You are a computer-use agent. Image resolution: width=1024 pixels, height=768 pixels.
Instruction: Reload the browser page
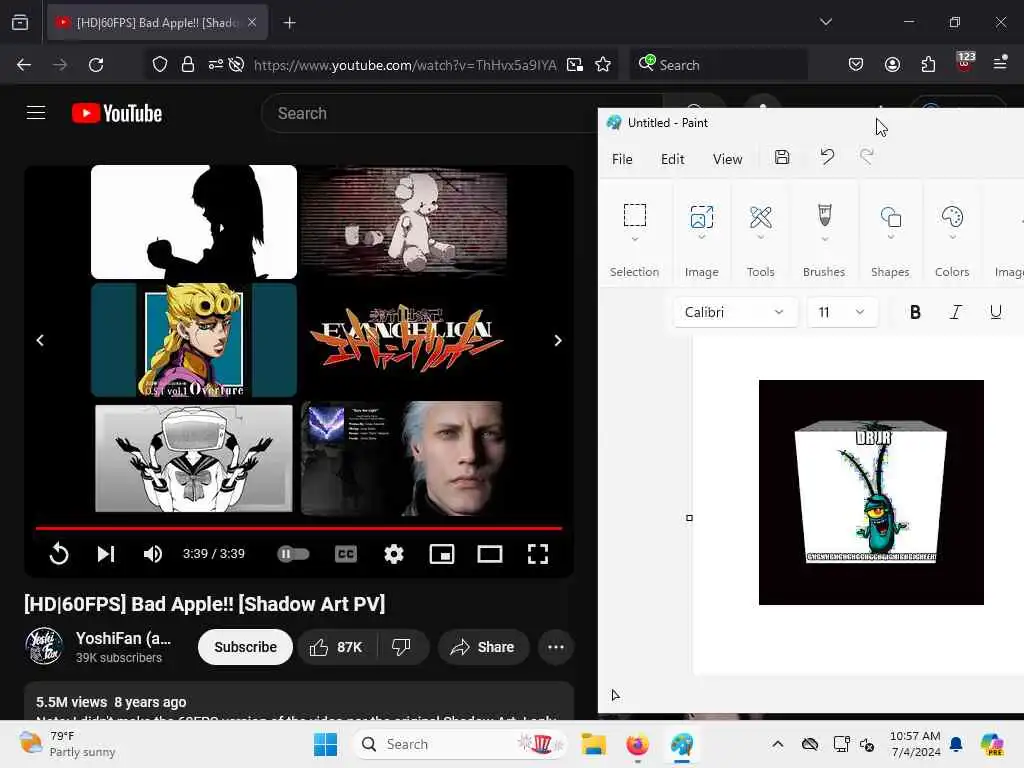(x=96, y=65)
